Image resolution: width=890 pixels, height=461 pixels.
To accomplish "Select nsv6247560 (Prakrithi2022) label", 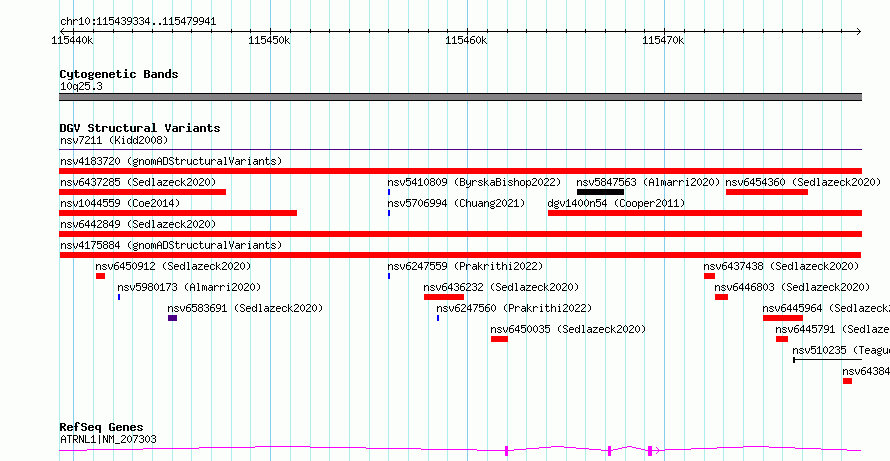I will (x=514, y=308).
